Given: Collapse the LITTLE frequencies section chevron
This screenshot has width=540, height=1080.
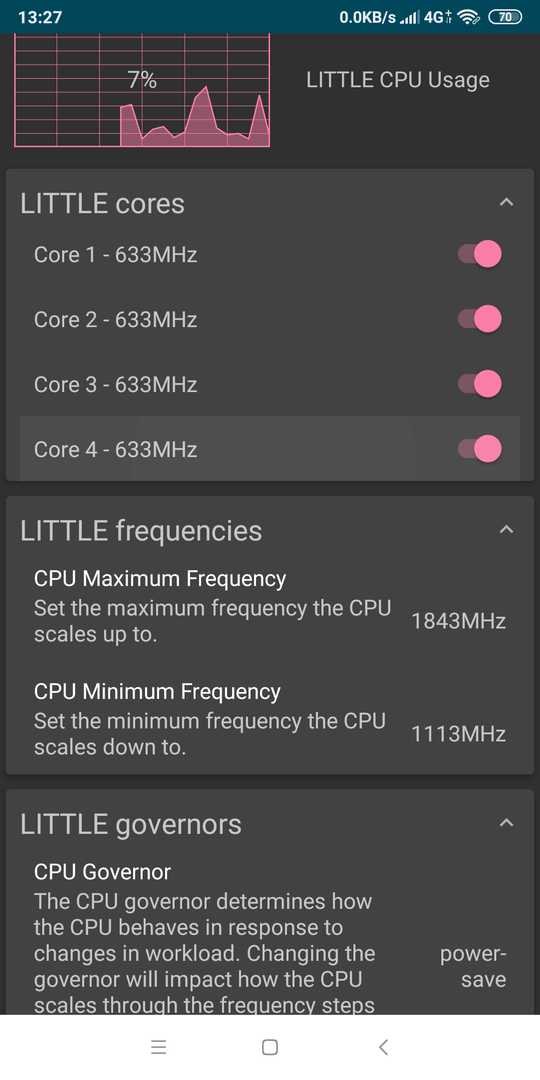Looking at the screenshot, I should [506, 530].
